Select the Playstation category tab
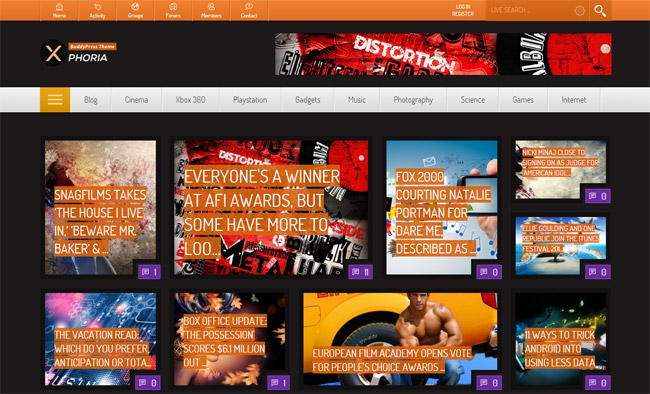This screenshot has height=394, width=650. (x=250, y=100)
